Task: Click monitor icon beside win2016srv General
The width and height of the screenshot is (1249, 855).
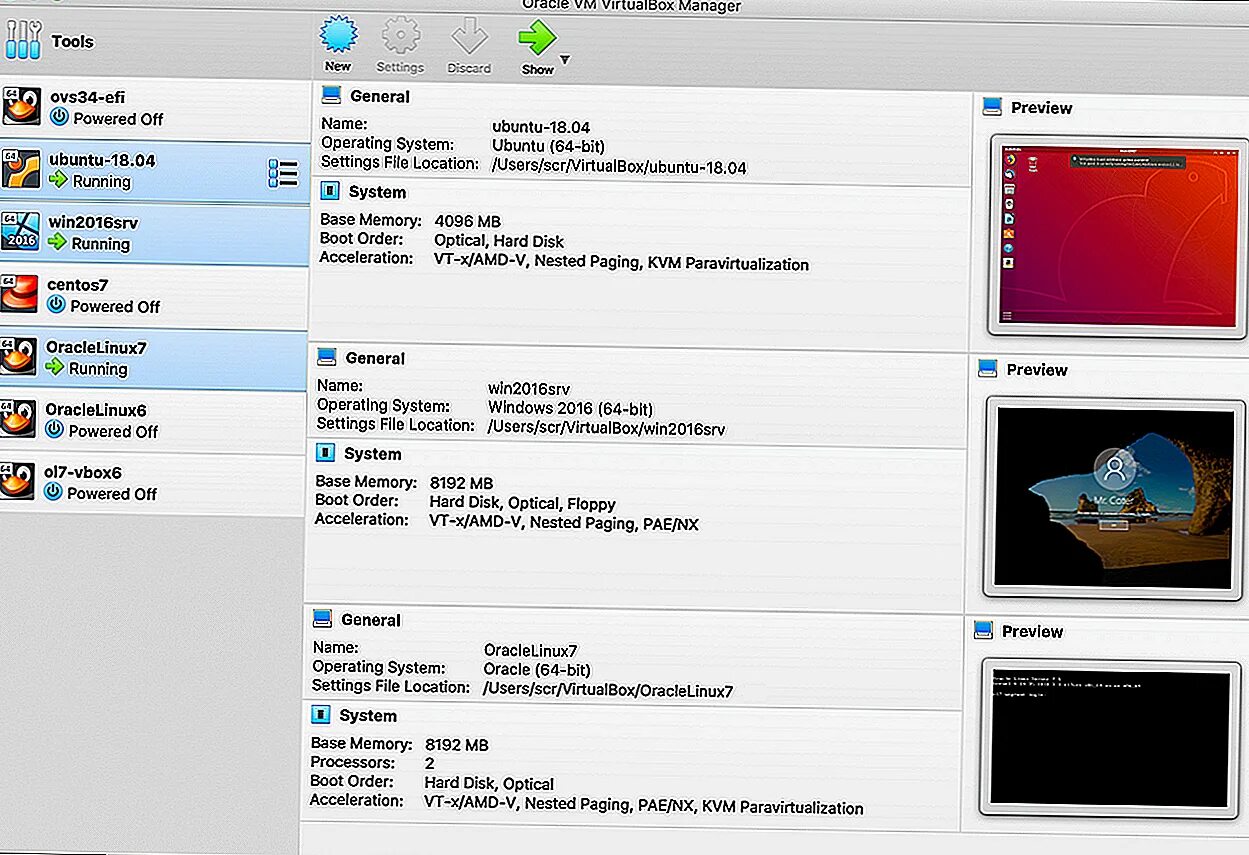Action: point(327,357)
